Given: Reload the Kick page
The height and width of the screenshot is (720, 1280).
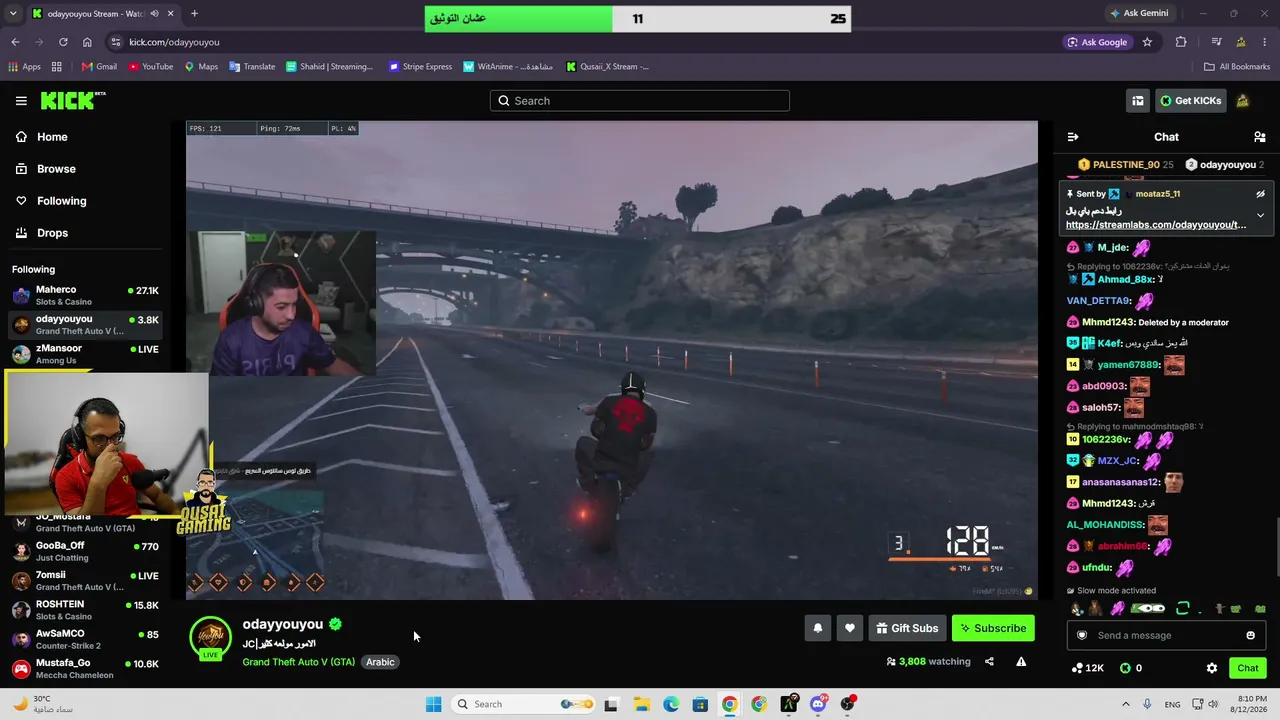Looking at the screenshot, I should 63,42.
